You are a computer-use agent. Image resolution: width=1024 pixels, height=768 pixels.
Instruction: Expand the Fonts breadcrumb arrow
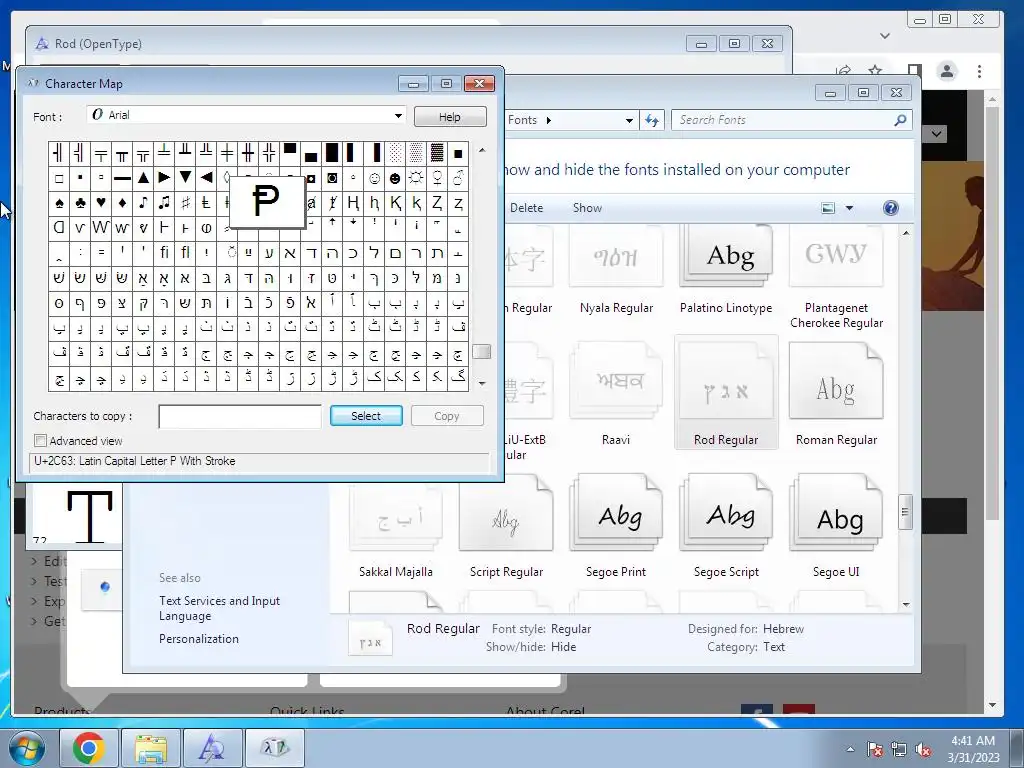(549, 120)
